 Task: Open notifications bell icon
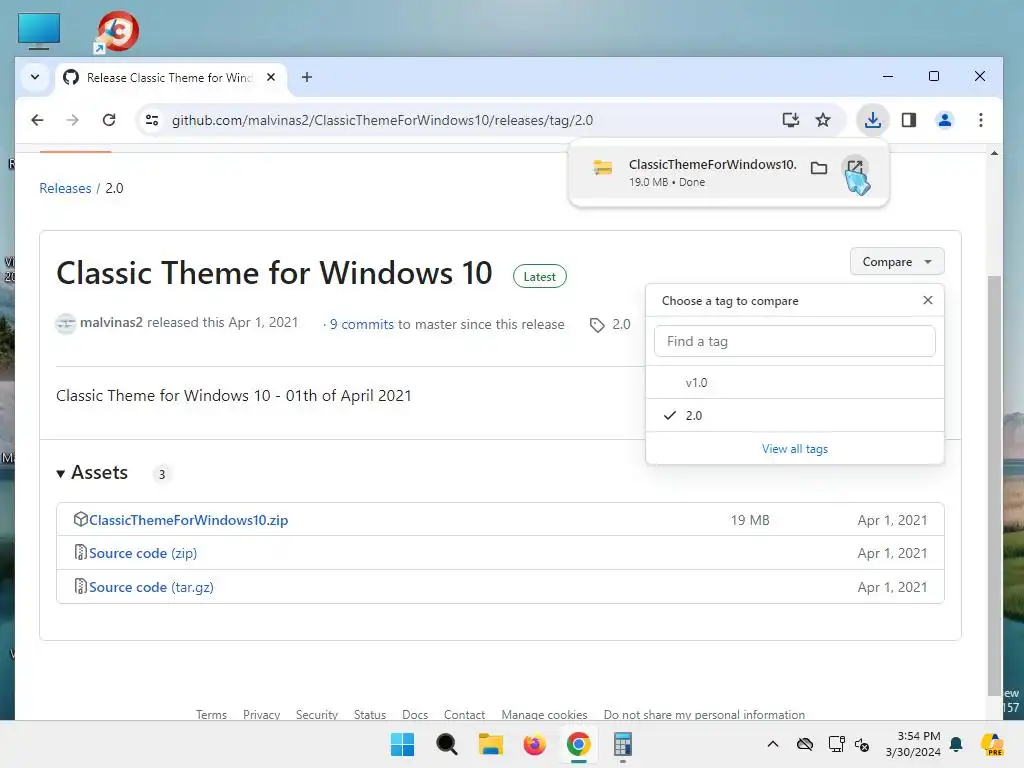[956, 744]
